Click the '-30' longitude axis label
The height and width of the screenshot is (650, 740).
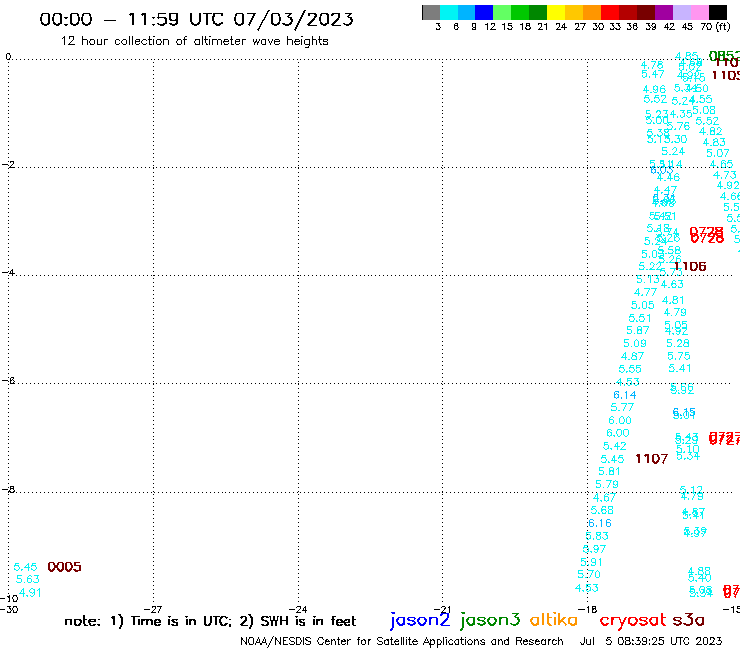point(9,609)
